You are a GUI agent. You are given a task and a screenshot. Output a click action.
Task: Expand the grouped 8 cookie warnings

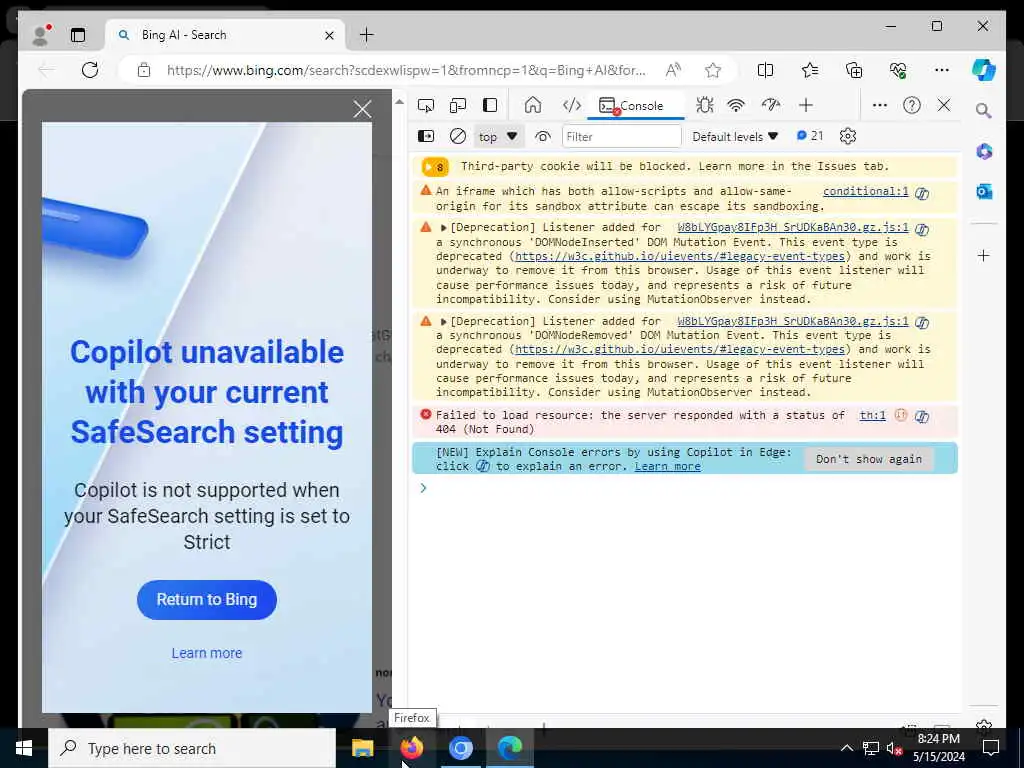click(435, 167)
